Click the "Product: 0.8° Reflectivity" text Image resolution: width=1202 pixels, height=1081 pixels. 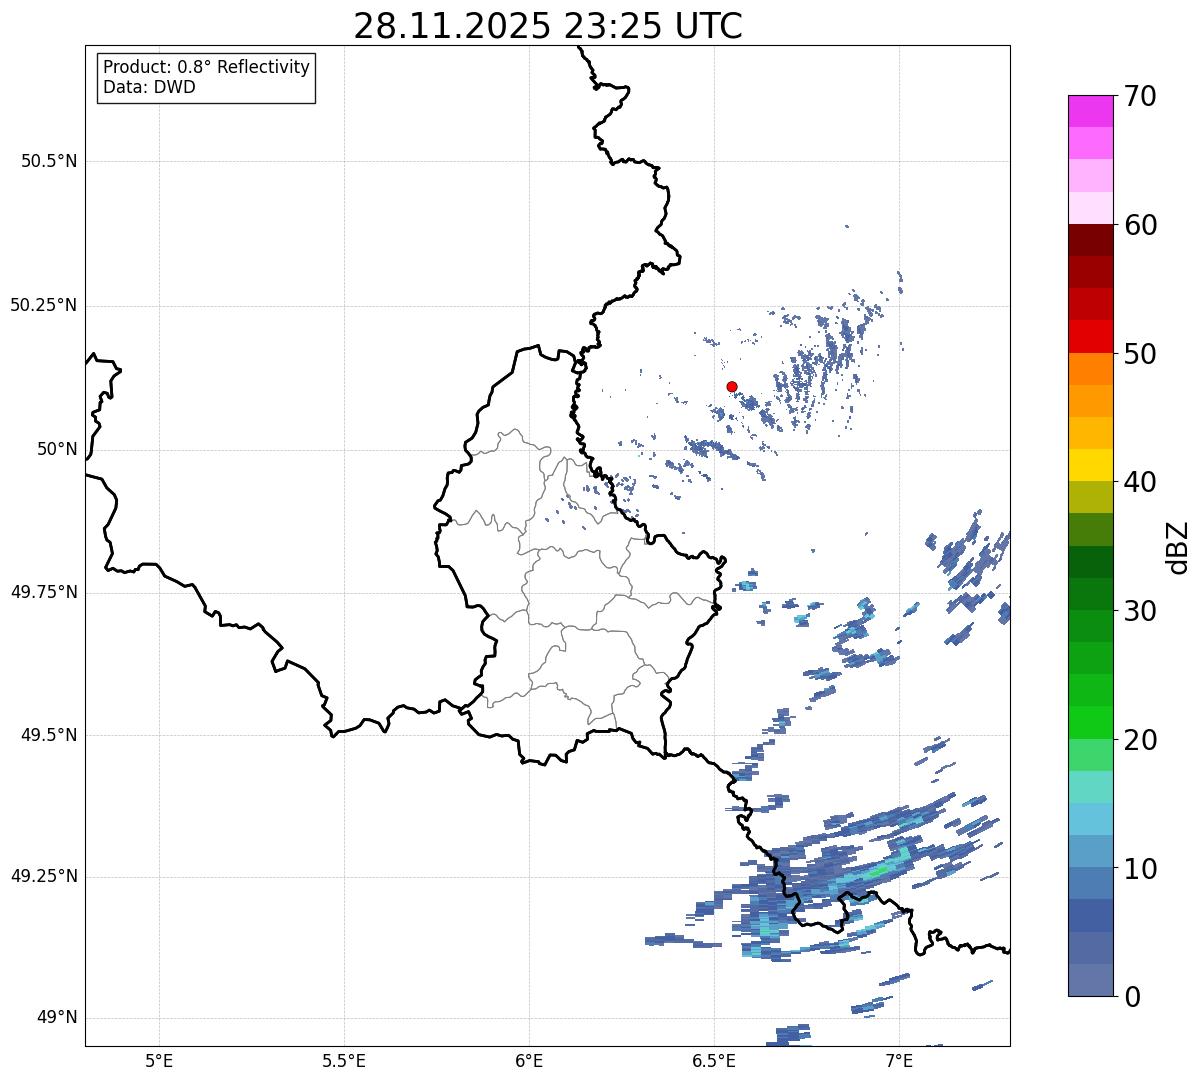click(207, 67)
